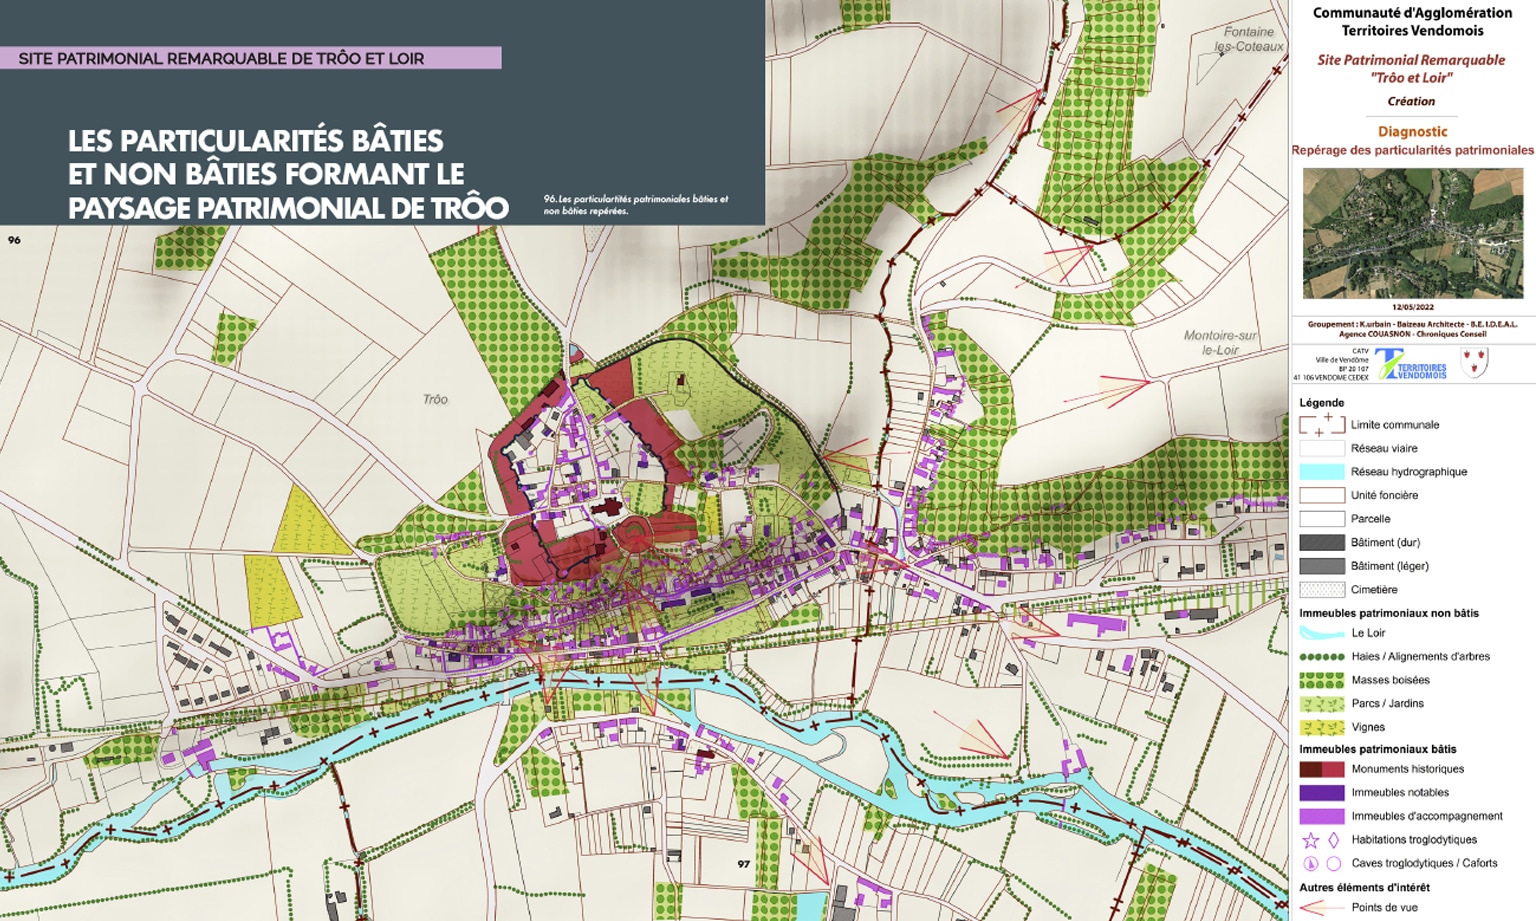Click the 'Fontaine les-Coteaux' map label
The width and height of the screenshot is (1536, 921).
[1249, 39]
